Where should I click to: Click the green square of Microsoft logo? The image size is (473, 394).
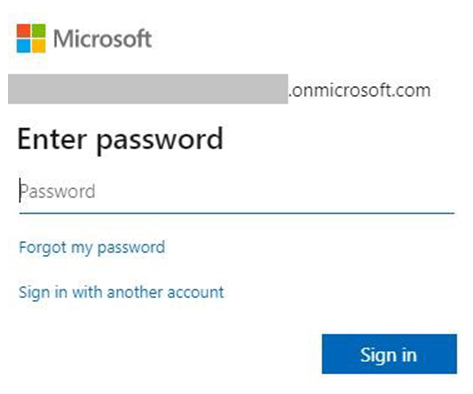(x=39, y=30)
